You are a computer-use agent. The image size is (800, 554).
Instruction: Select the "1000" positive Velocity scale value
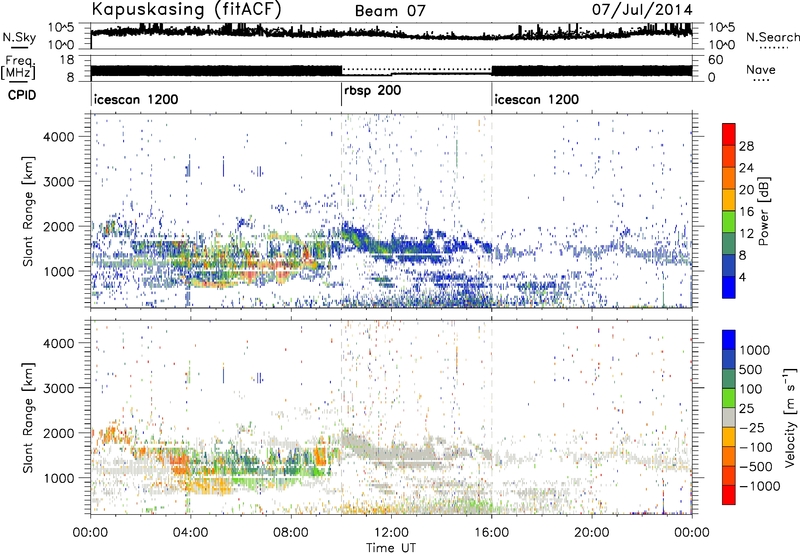coord(755,350)
